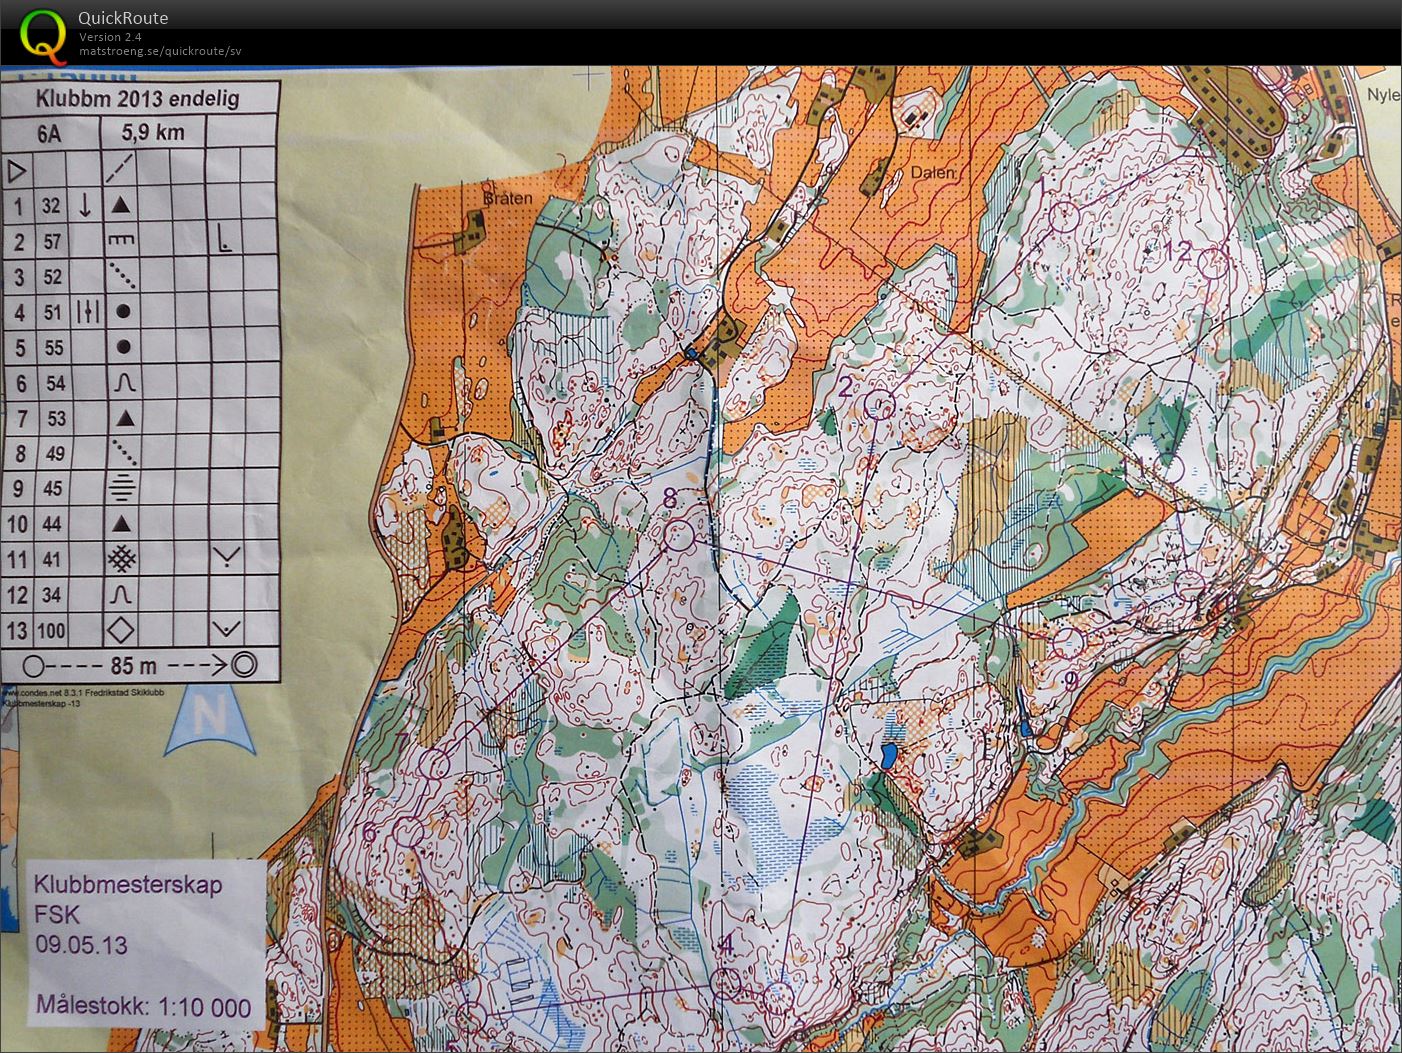Click the 'Dalen' place name on the map

pyautogui.click(x=932, y=173)
